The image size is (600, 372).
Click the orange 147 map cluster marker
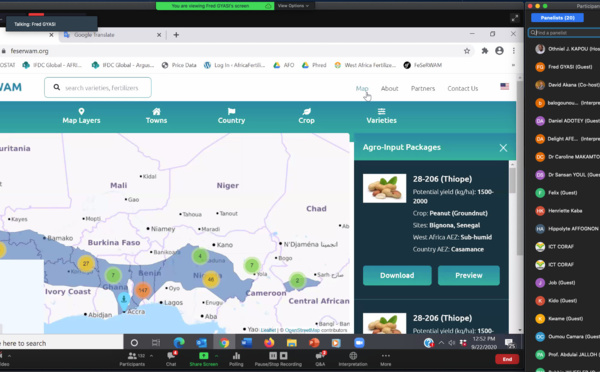143,290
